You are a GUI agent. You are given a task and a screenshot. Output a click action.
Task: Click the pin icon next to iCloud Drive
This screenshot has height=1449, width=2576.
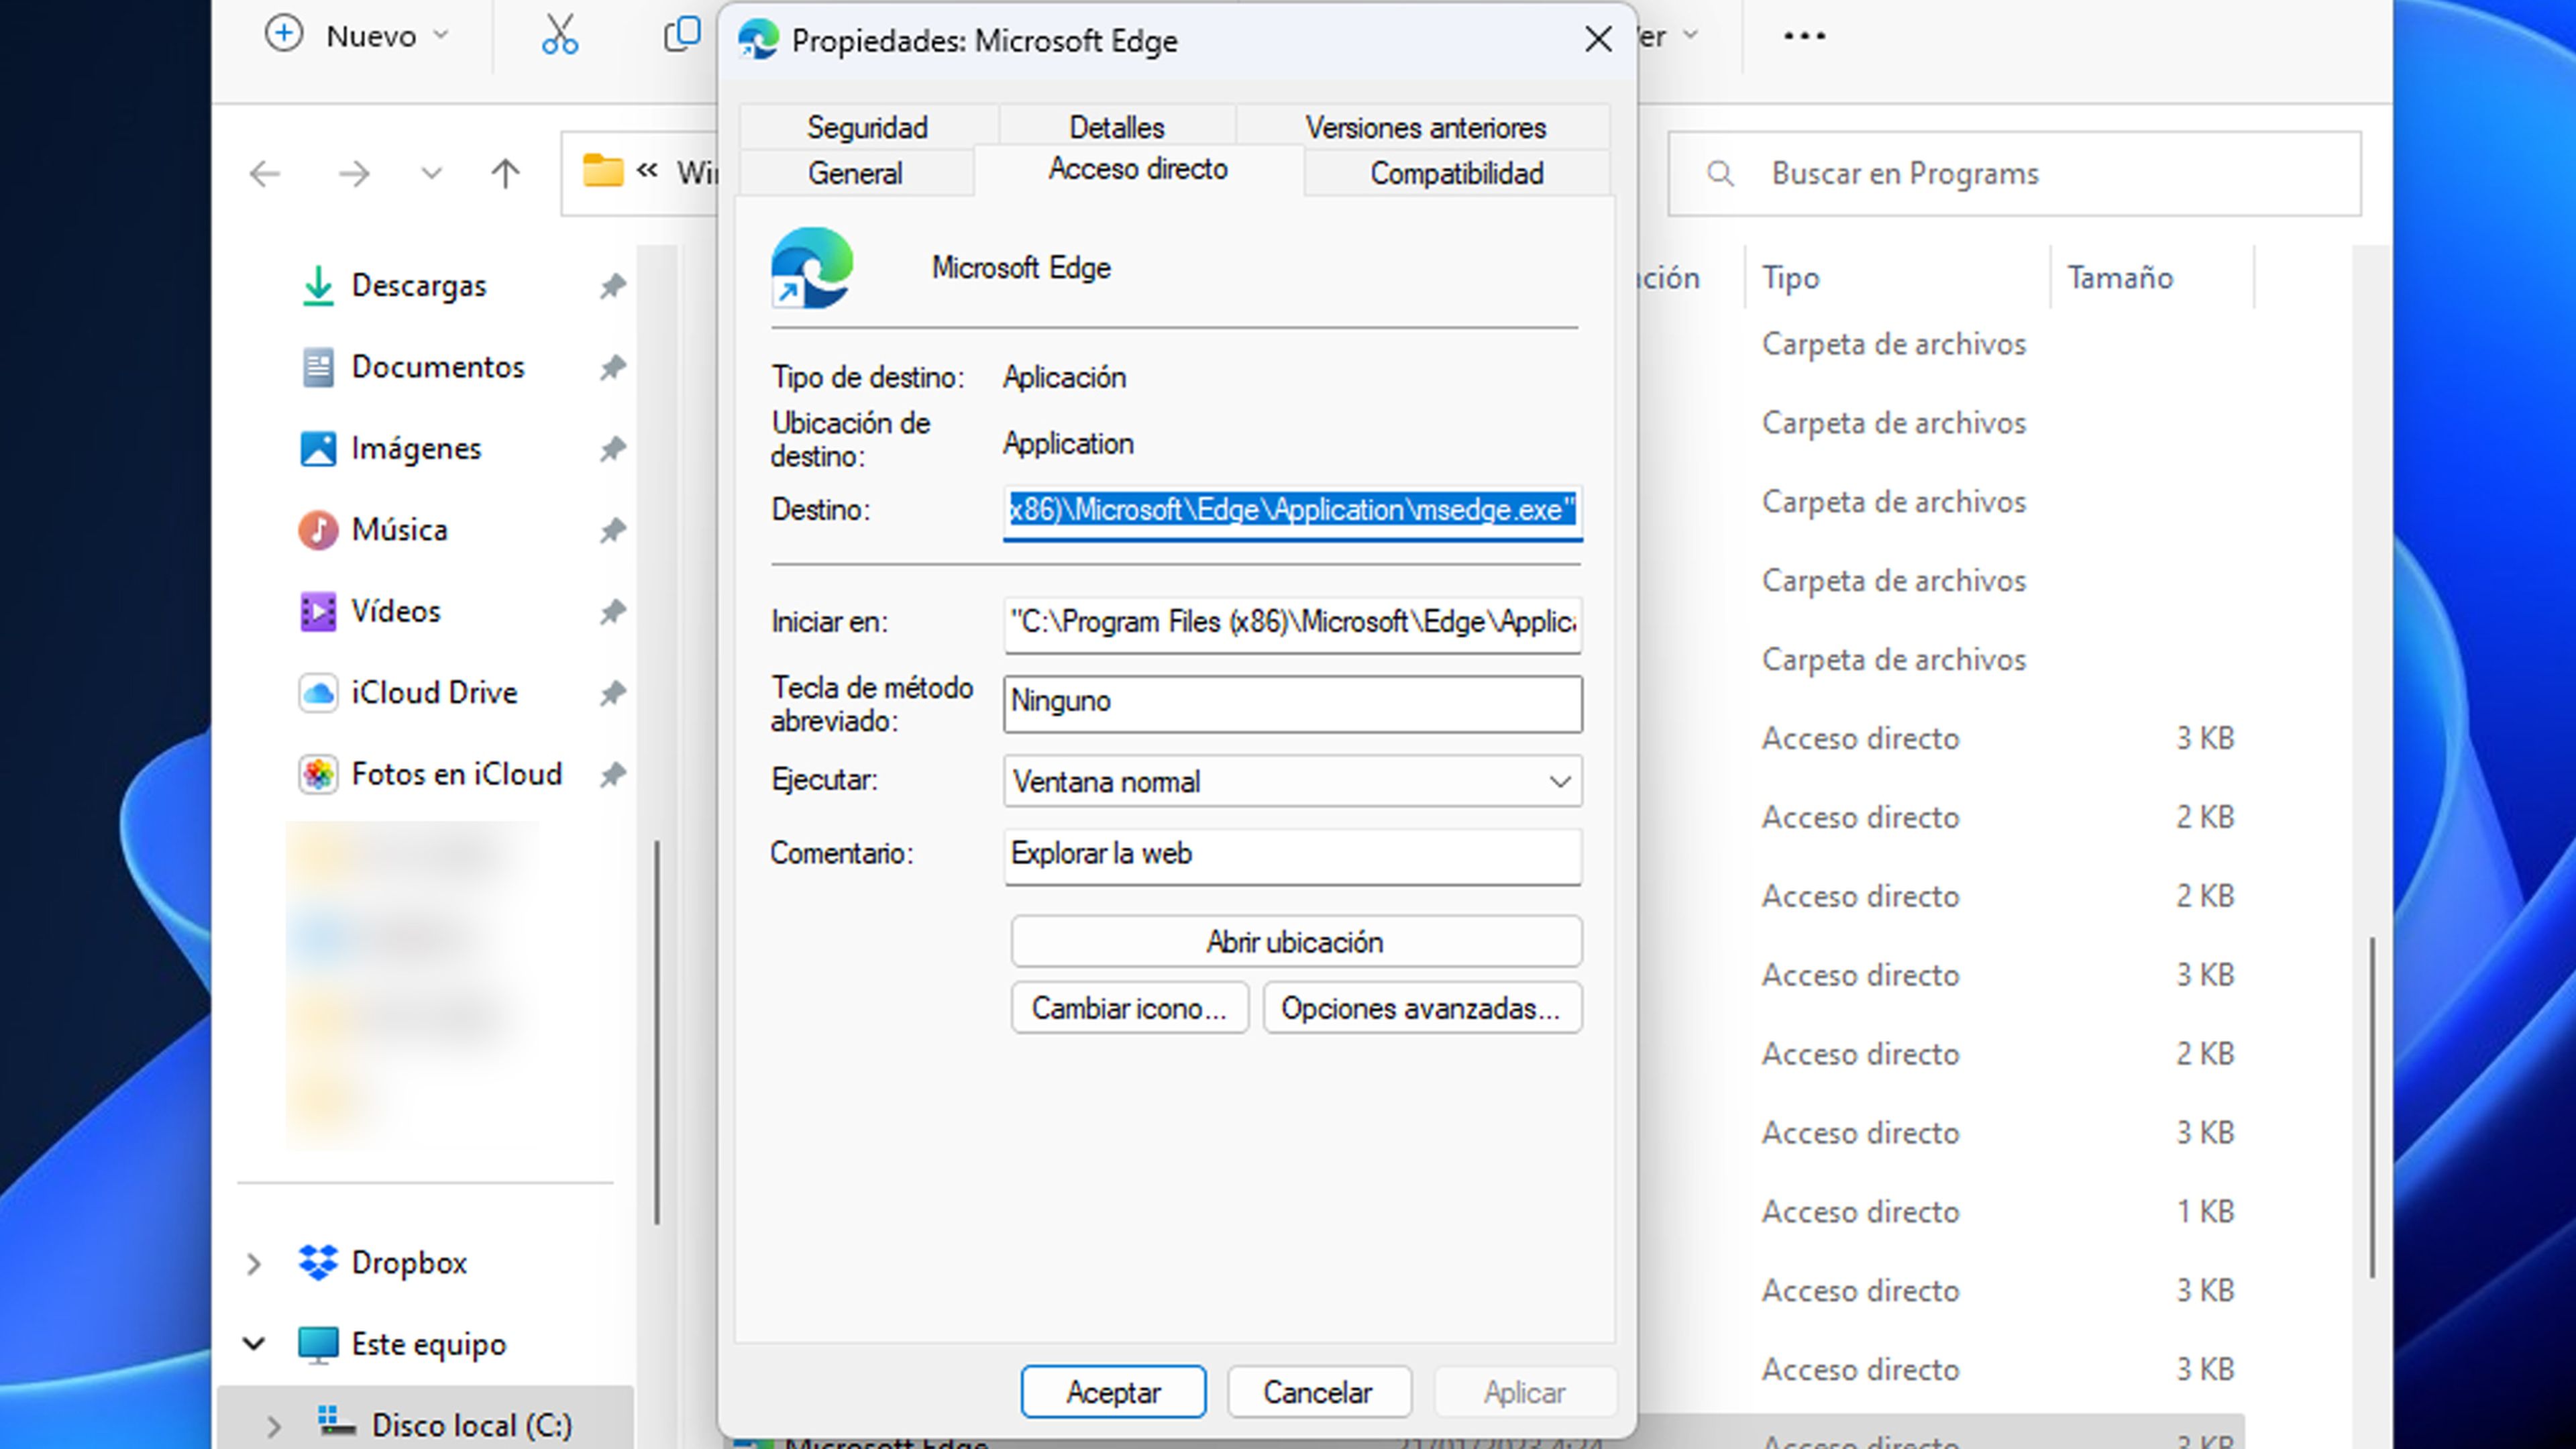pos(612,692)
